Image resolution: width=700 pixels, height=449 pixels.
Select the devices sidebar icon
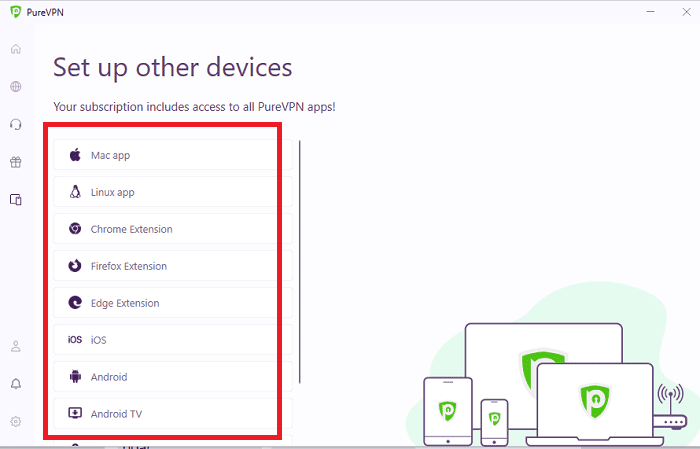tap(16, 200)
